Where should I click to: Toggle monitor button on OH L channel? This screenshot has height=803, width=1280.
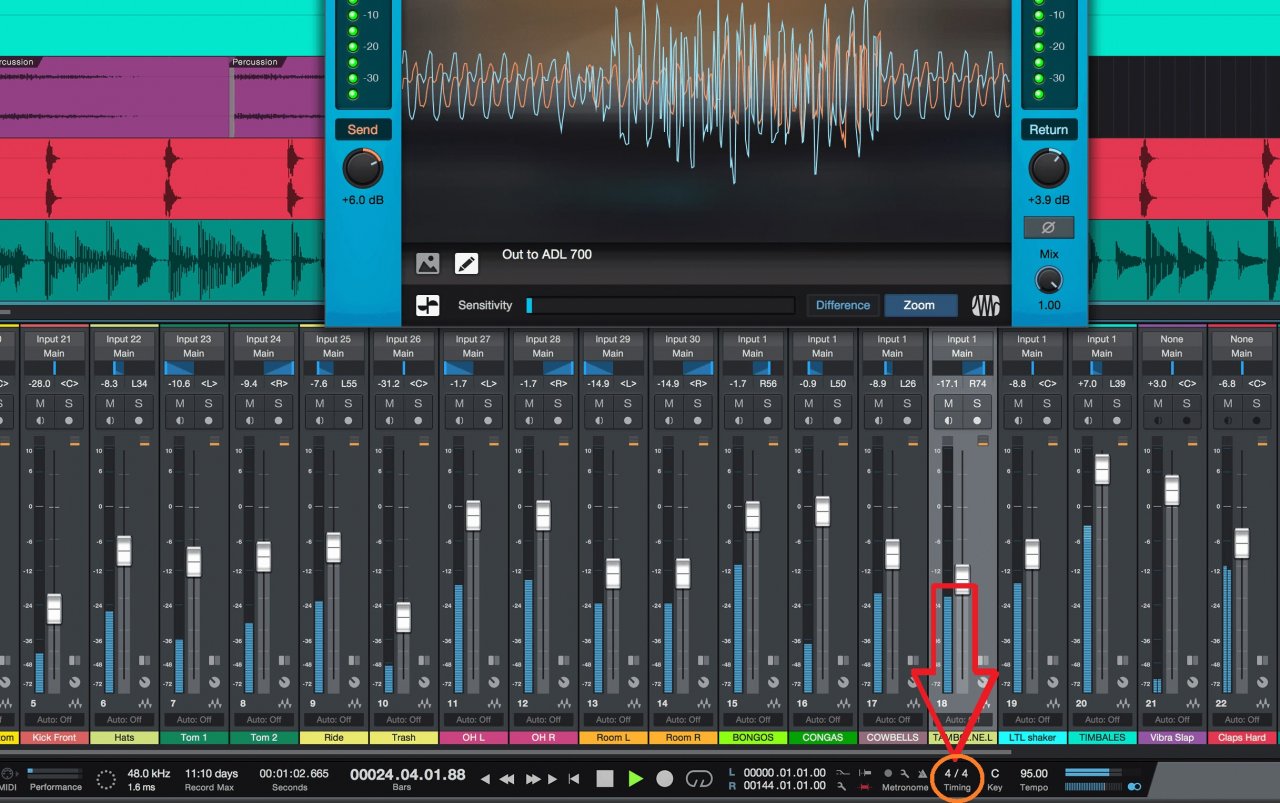[x=459, y=420]
